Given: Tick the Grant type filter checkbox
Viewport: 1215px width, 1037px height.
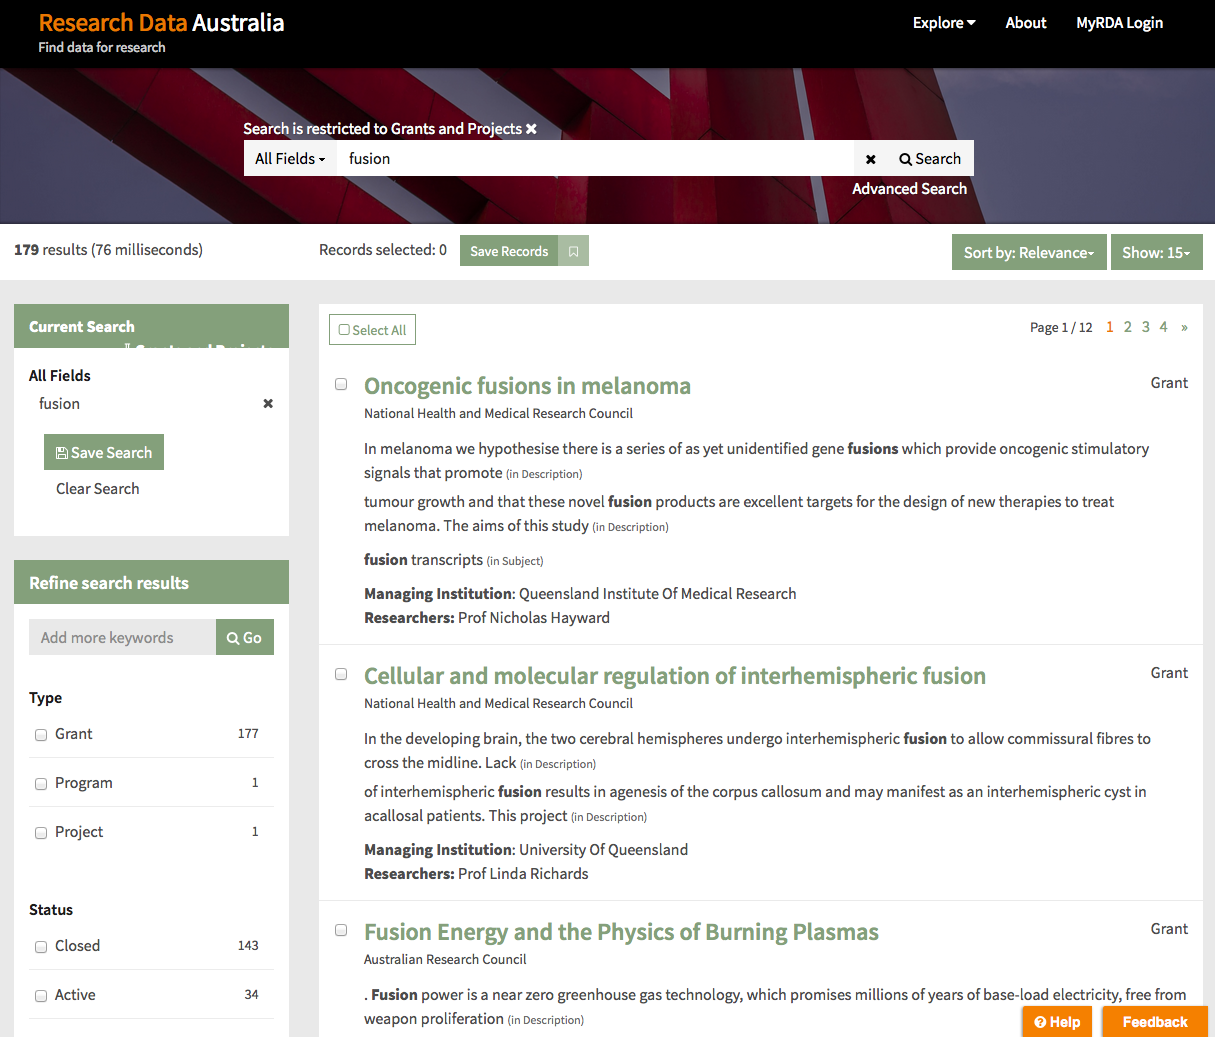Looking at the screenshot, I should tap(41, 735).
